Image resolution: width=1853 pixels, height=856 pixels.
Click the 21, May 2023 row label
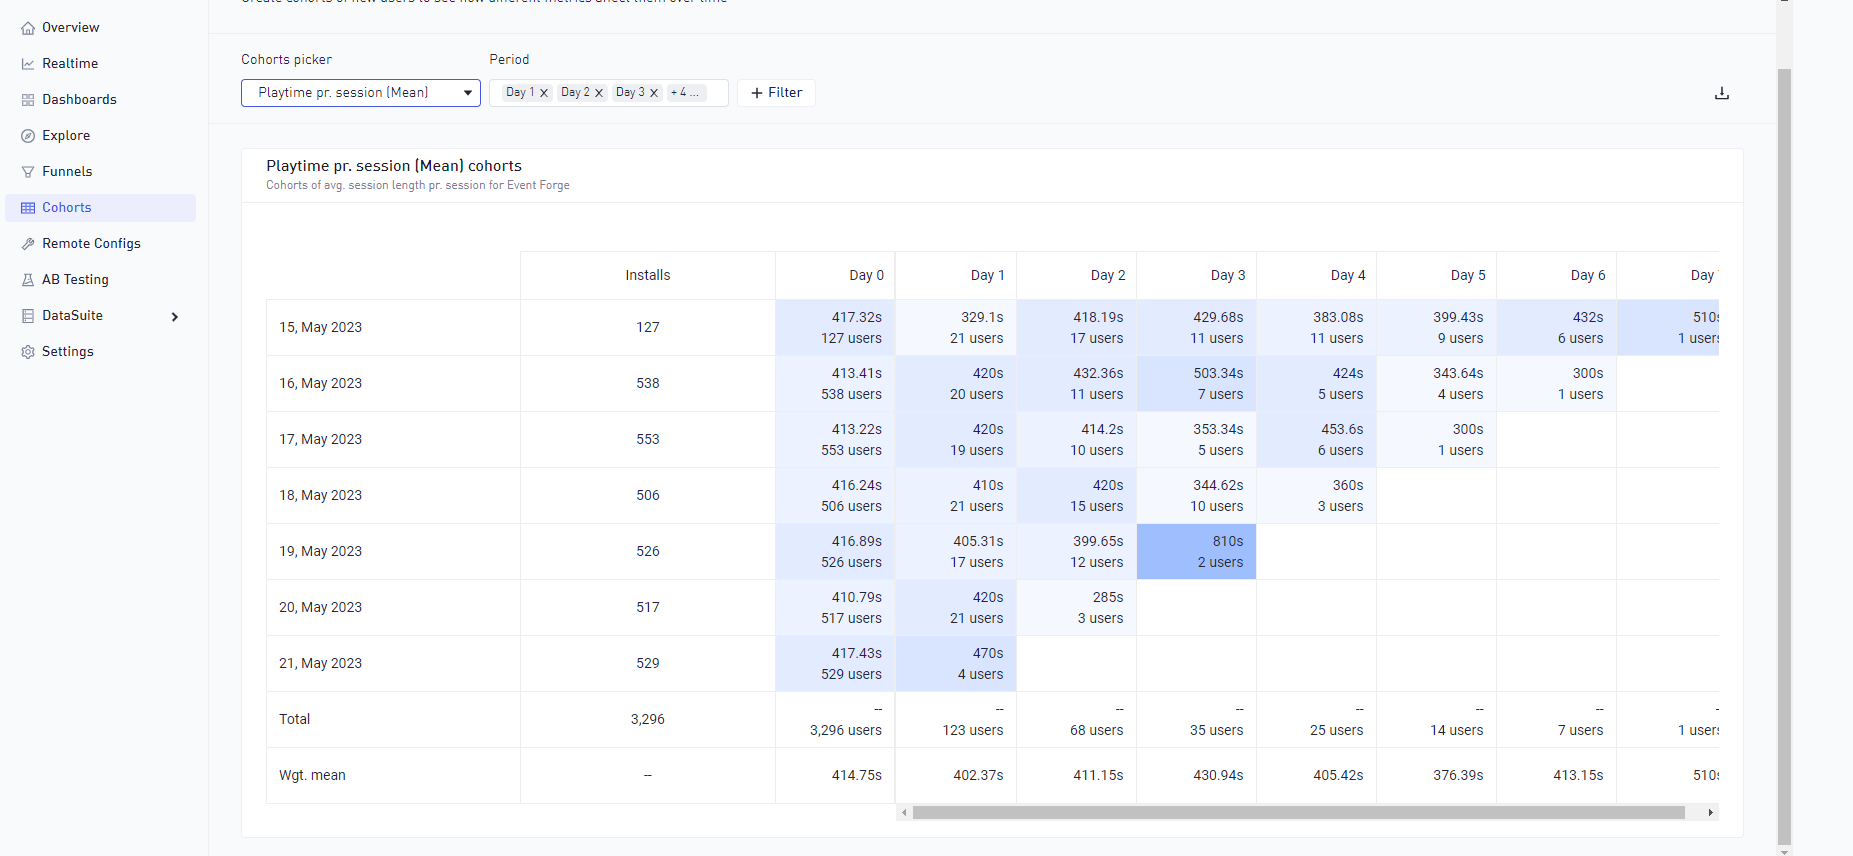coord(320,663)
